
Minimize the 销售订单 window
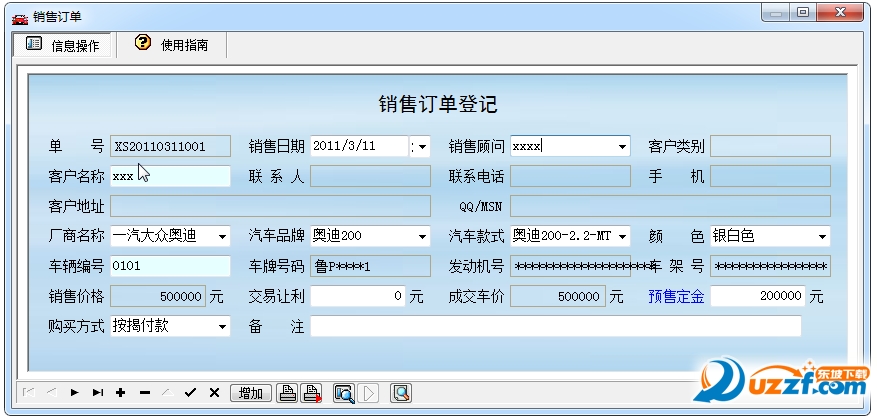tap(776, 13)
